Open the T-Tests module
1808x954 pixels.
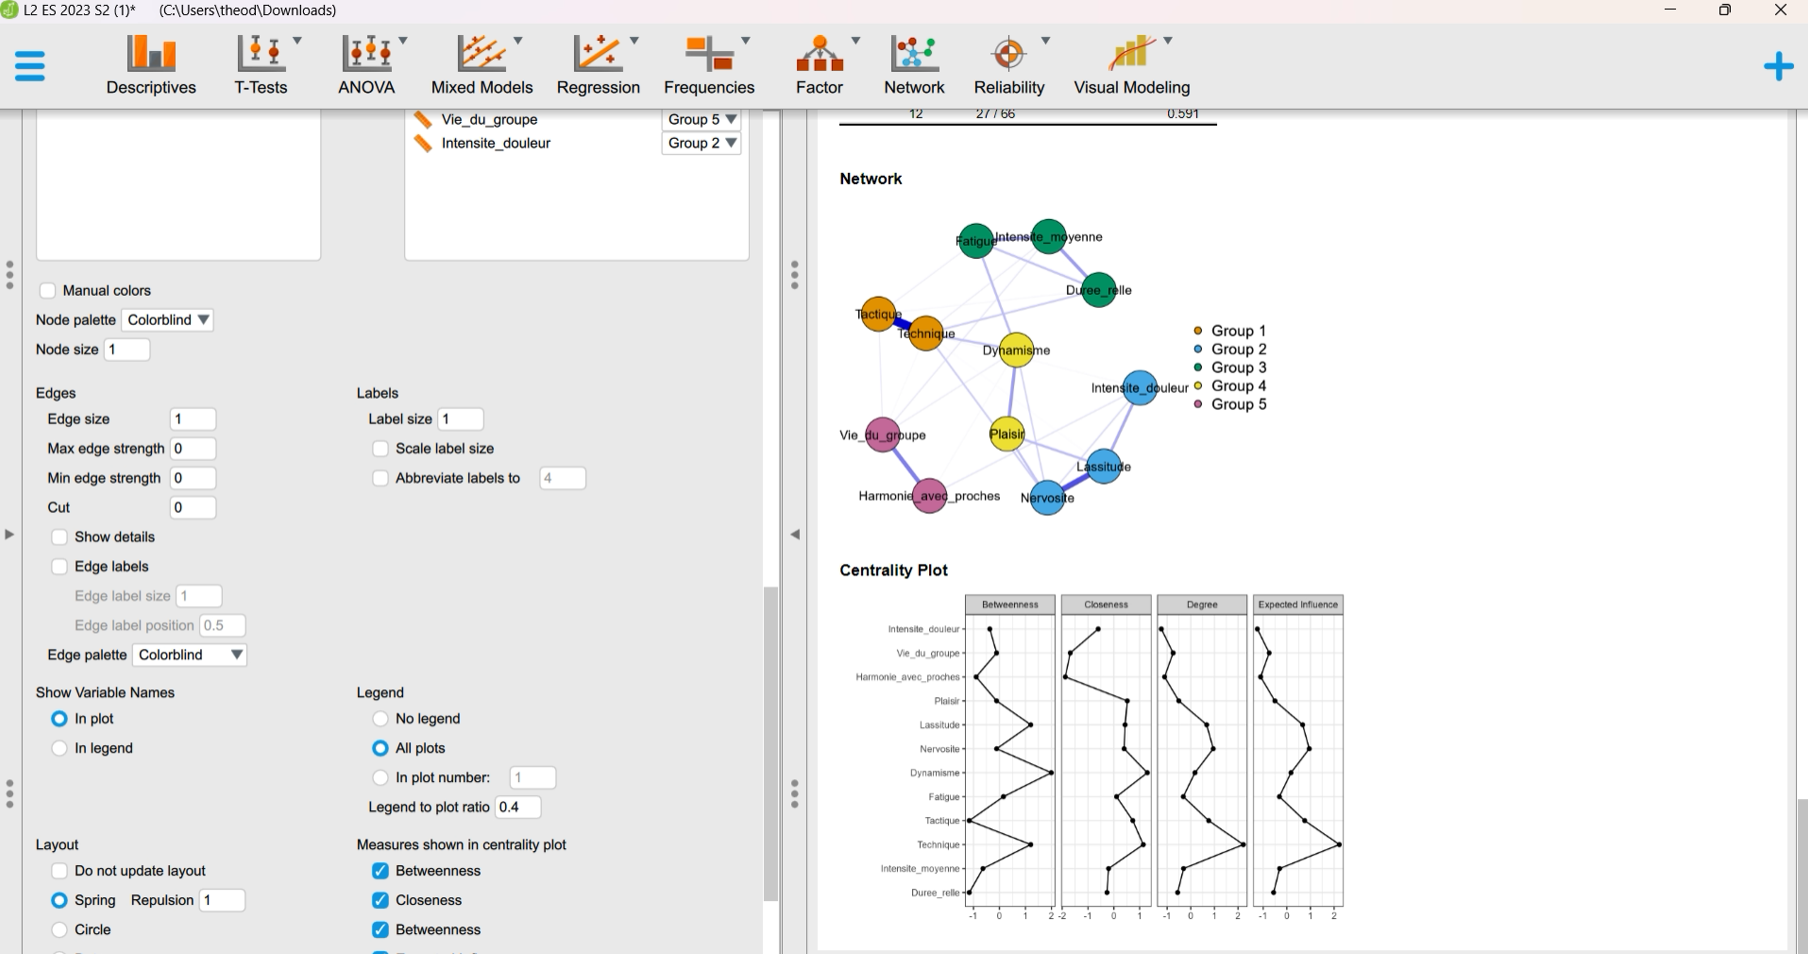coord(261,66)
